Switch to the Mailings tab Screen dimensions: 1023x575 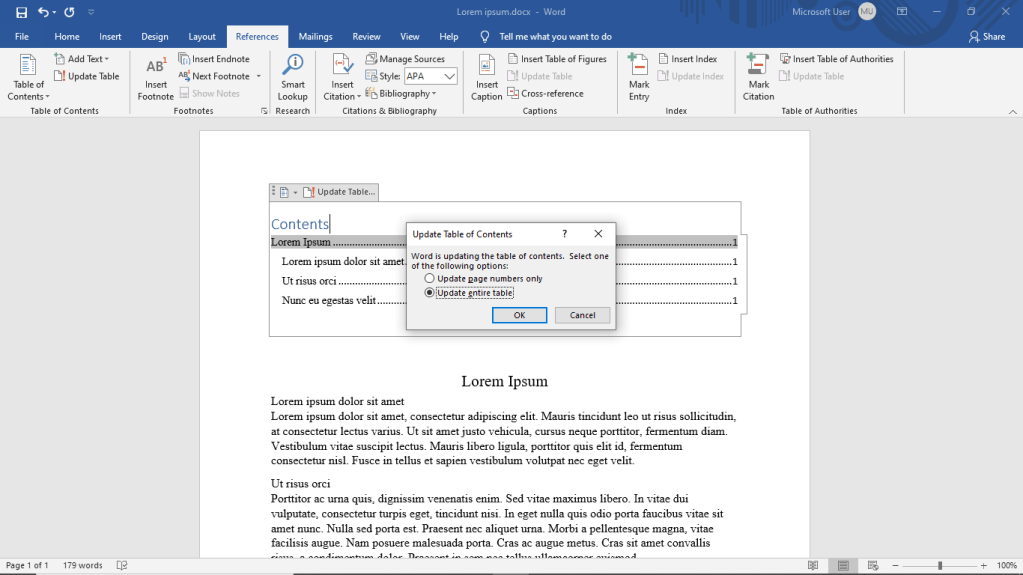315,37
